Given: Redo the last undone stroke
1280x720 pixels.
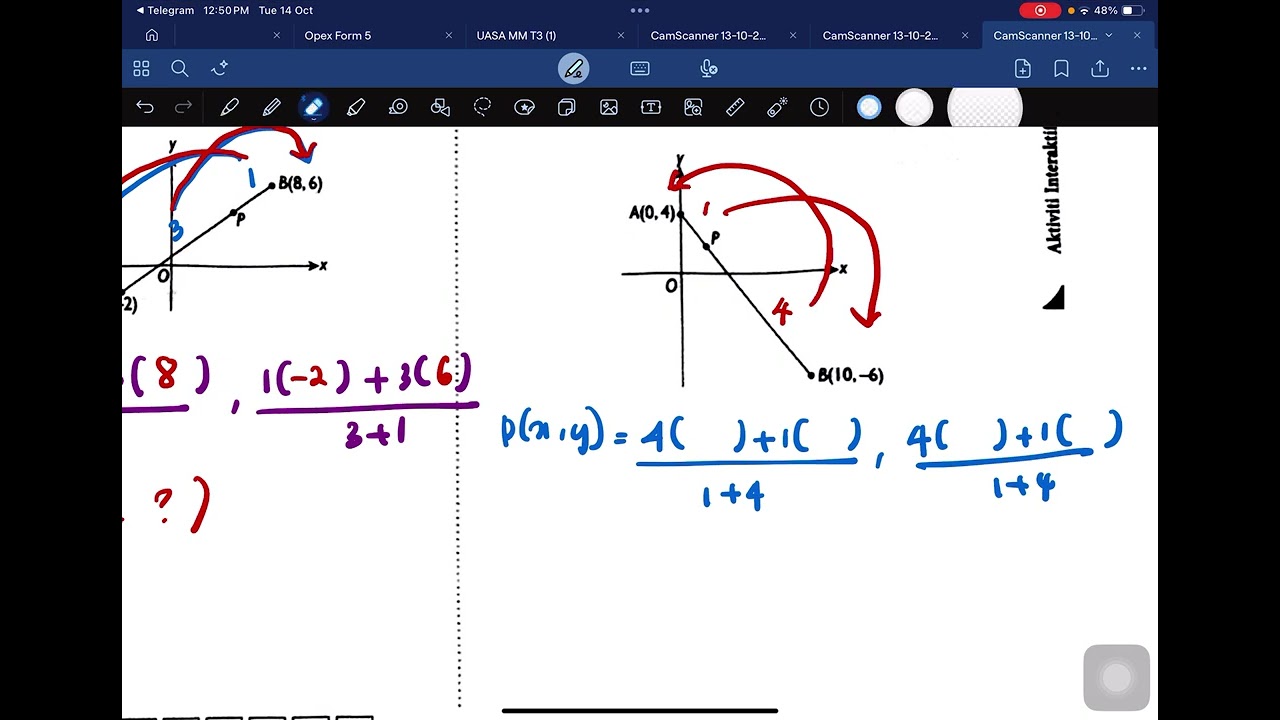Looking at the screenshot, I should click(x=183, y=107).
